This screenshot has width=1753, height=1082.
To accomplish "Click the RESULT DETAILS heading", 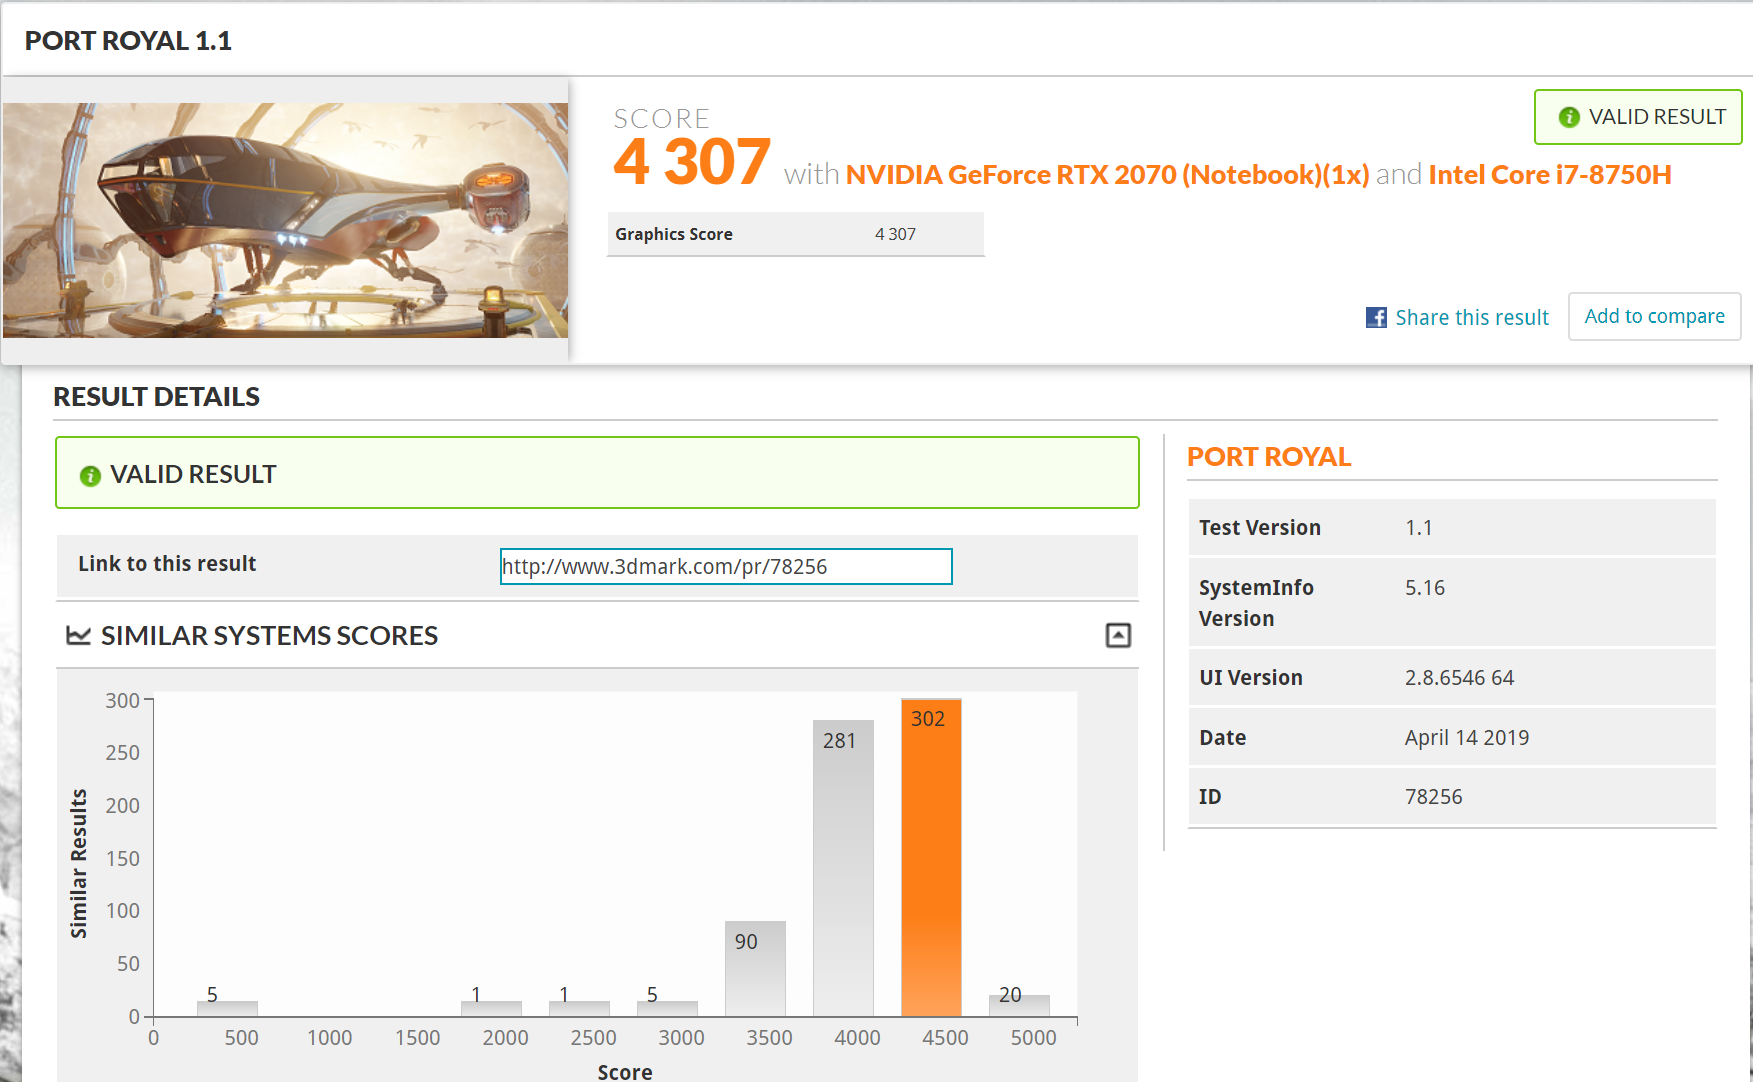I will (x=156, y=397).
